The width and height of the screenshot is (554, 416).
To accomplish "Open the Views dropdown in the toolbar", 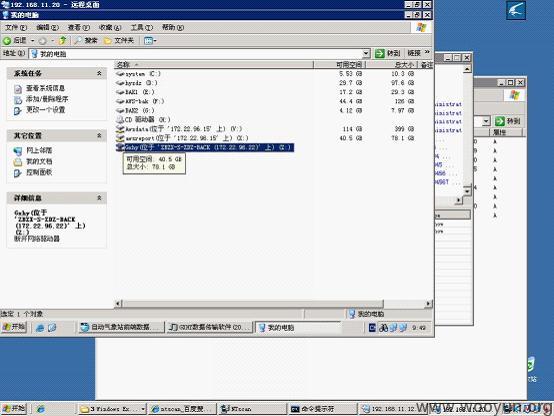I will tap(151, 41).
